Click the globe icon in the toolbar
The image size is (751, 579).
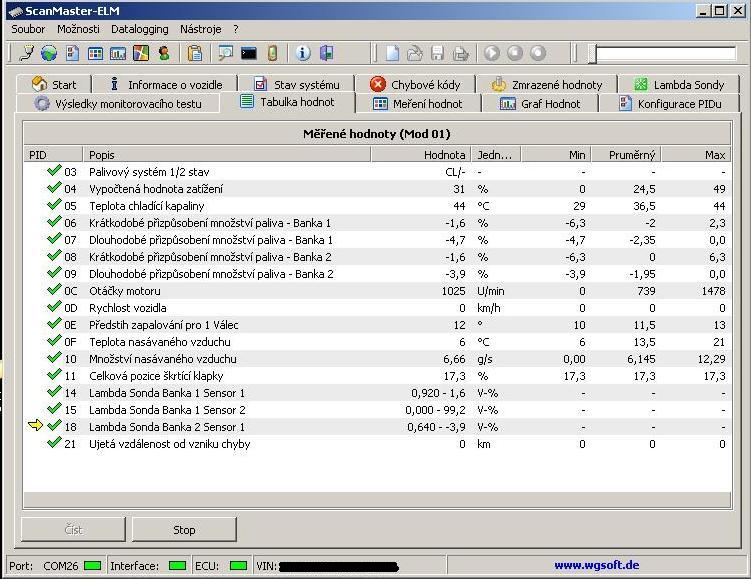pos(48,53)
